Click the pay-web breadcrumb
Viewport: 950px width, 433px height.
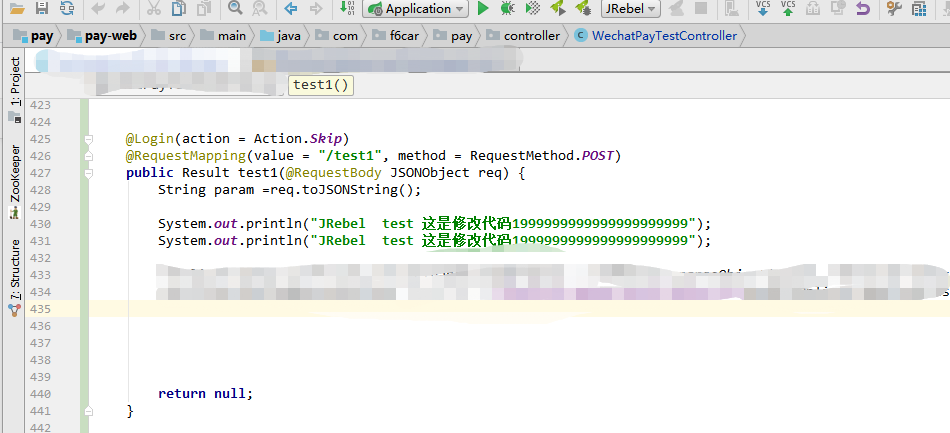[x=102, y=36]
